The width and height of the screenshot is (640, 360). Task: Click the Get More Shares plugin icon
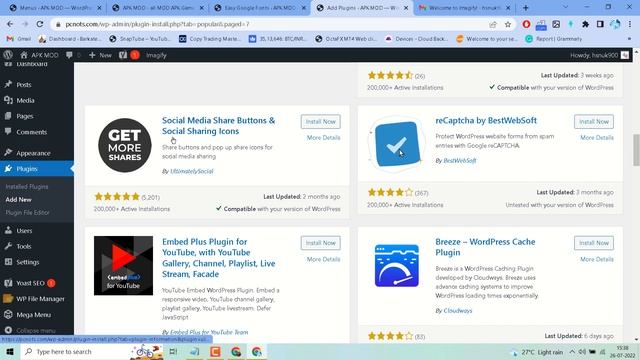[x=124, y=145]
